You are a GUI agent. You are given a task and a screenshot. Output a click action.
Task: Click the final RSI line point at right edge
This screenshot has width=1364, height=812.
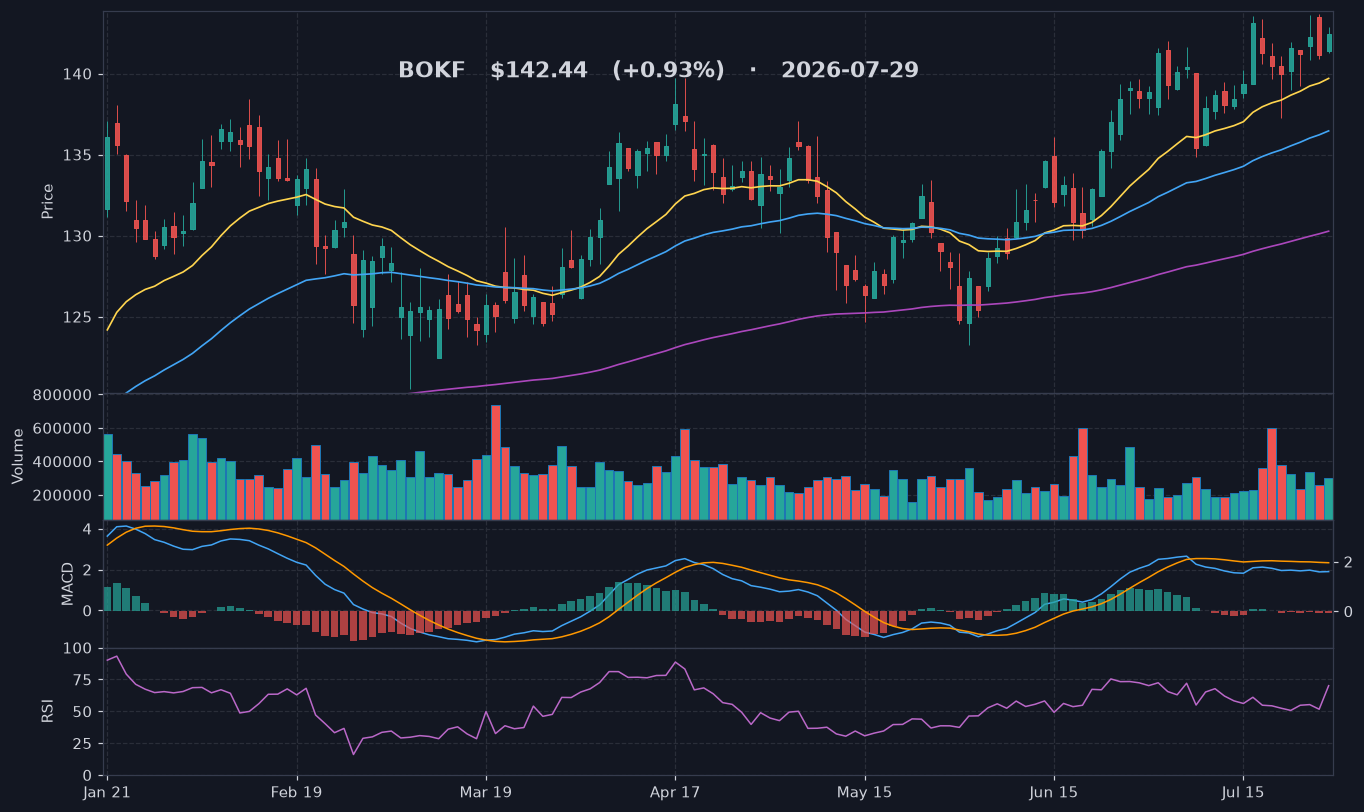[x=1329, y=686]
